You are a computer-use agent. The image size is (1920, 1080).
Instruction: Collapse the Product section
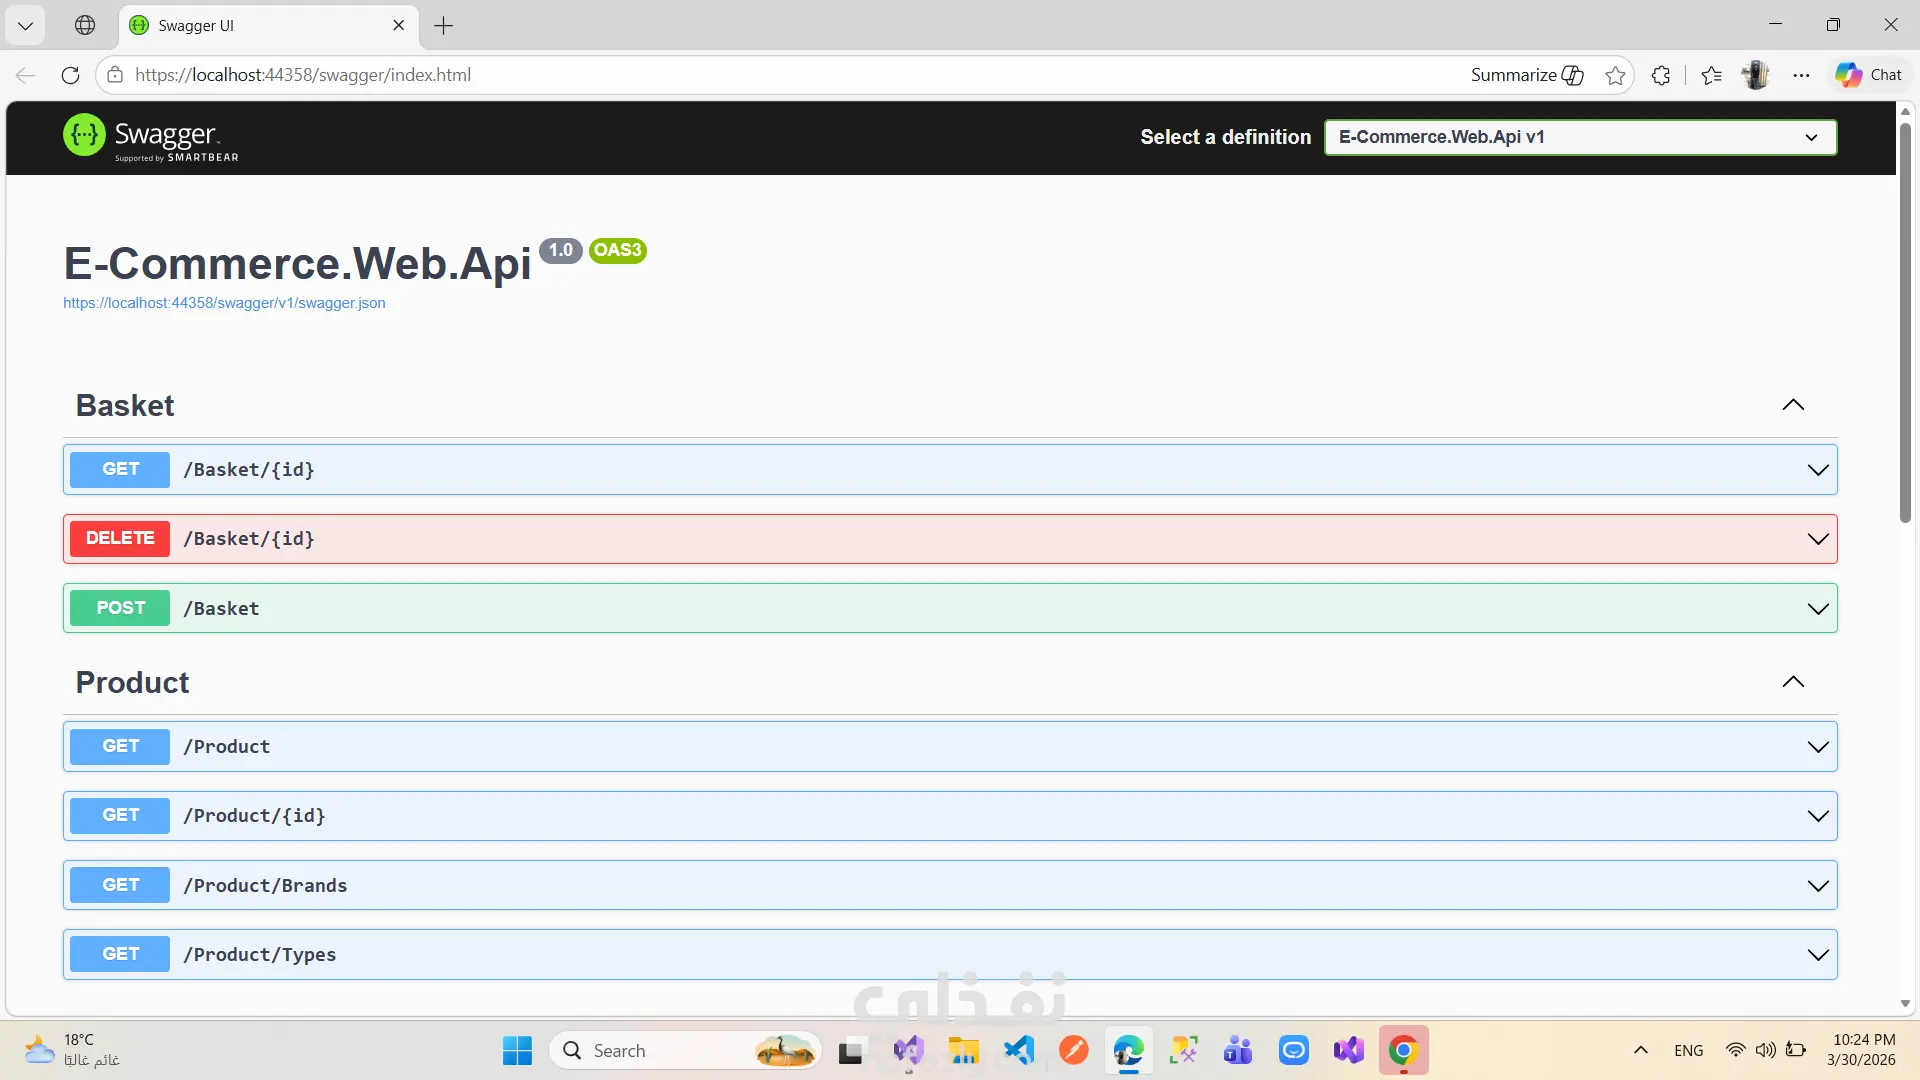[1793, 682]
